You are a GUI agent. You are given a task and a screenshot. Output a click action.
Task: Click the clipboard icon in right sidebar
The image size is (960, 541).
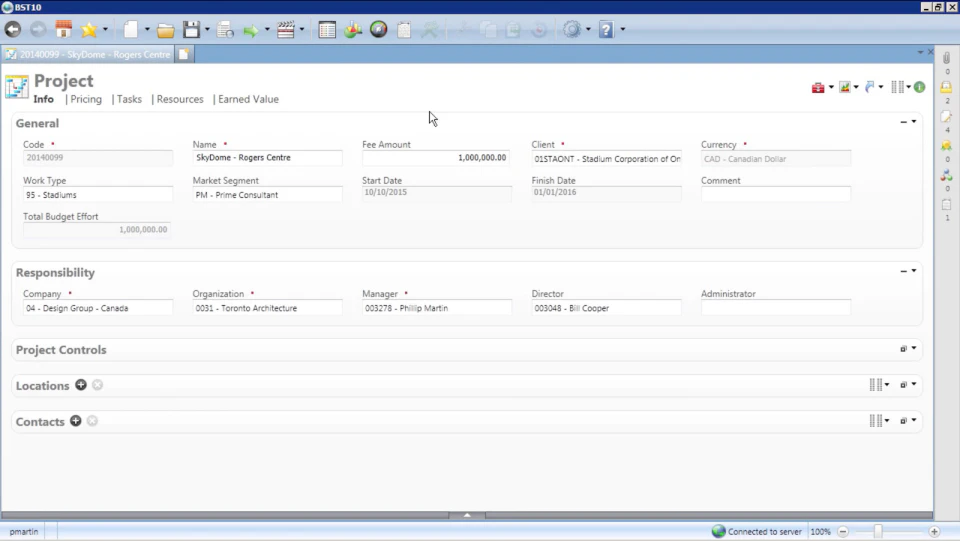click(947, 204)
